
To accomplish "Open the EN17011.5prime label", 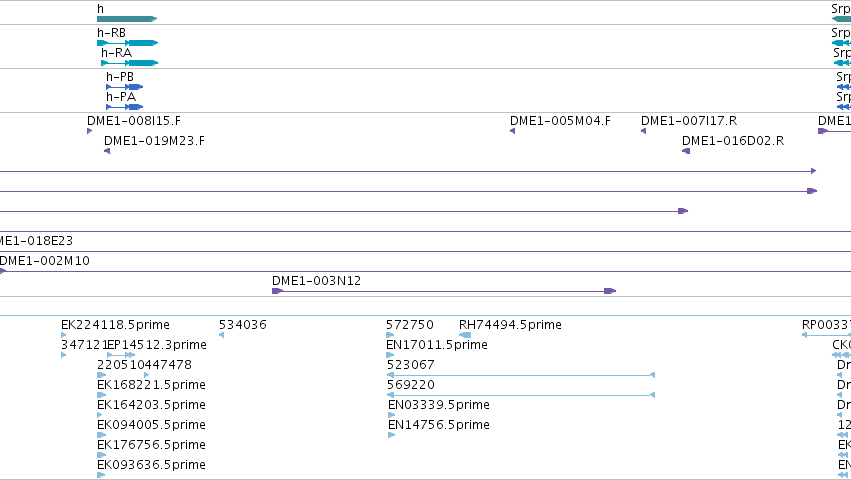I will [x=437, y=345].
